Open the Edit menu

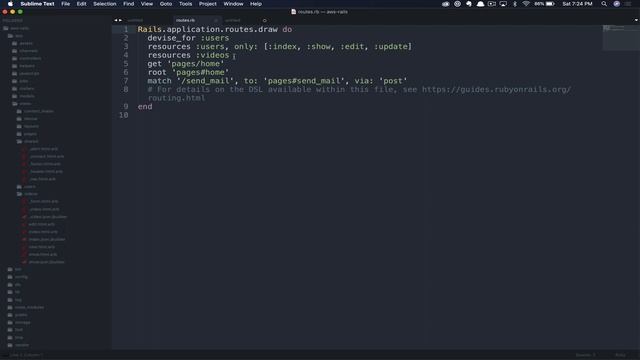click(x=81, y=4)
